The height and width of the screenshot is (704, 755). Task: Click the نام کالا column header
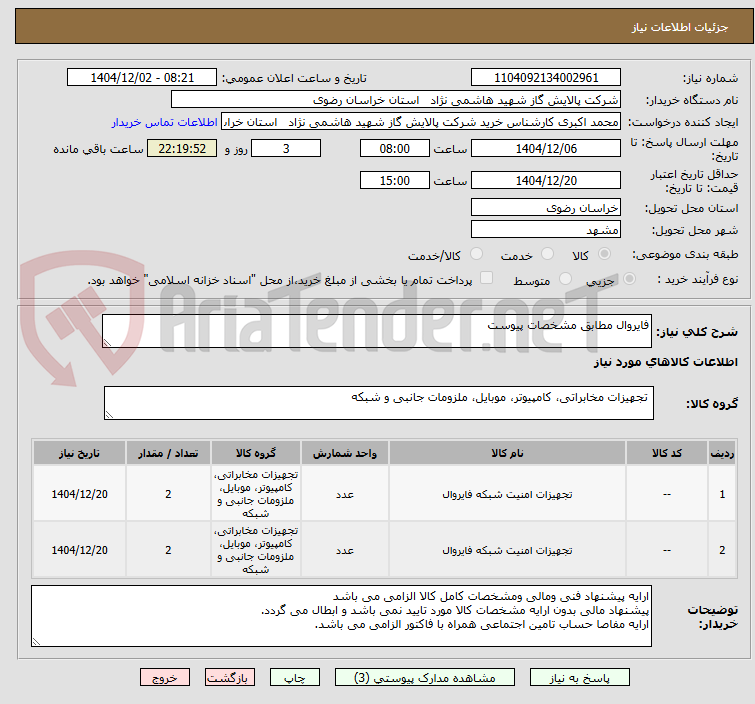(507, 453)
